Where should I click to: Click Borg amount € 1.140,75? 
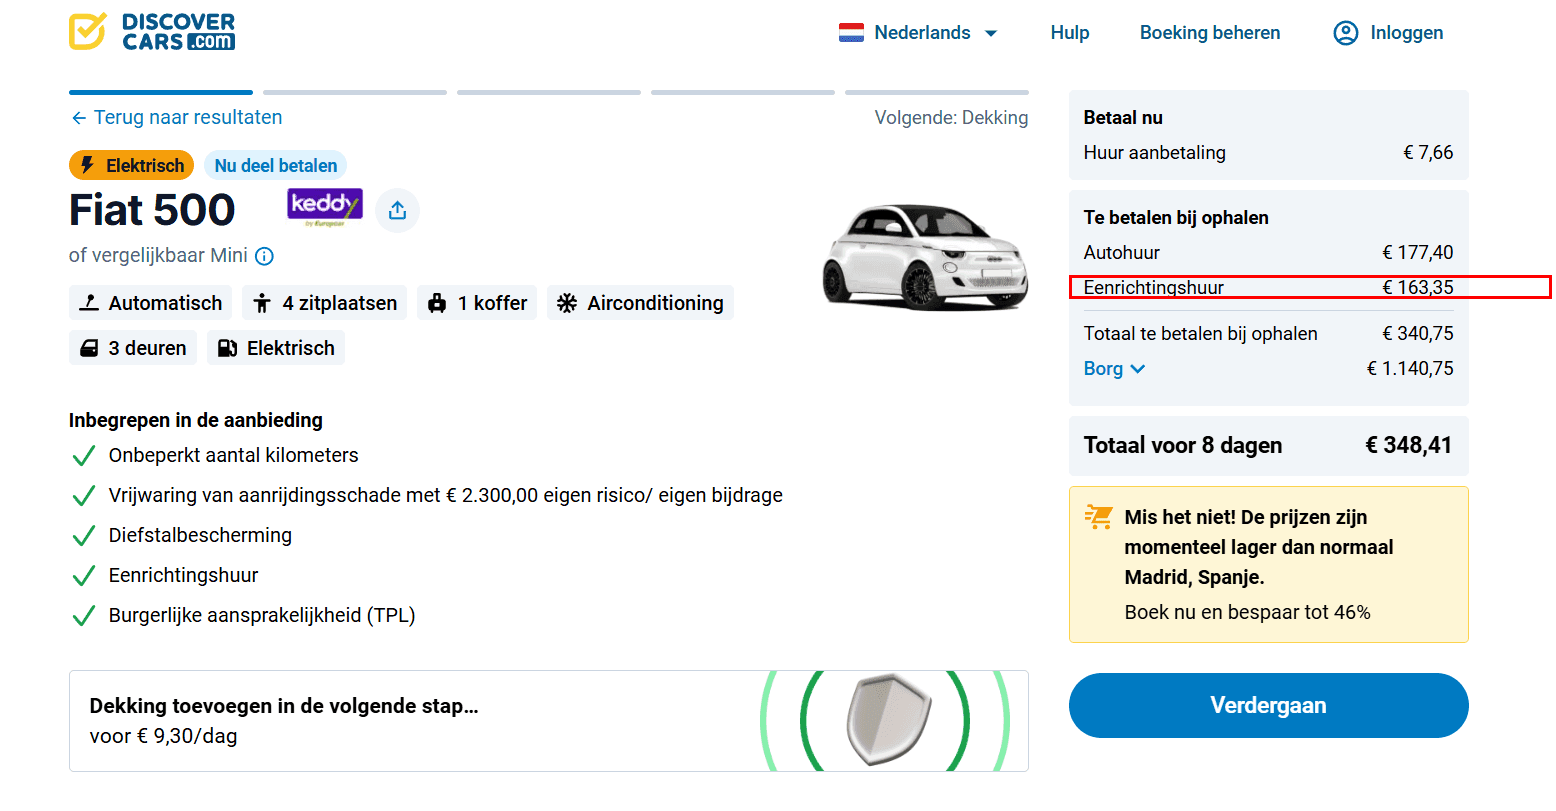[x=1410, y=368]
